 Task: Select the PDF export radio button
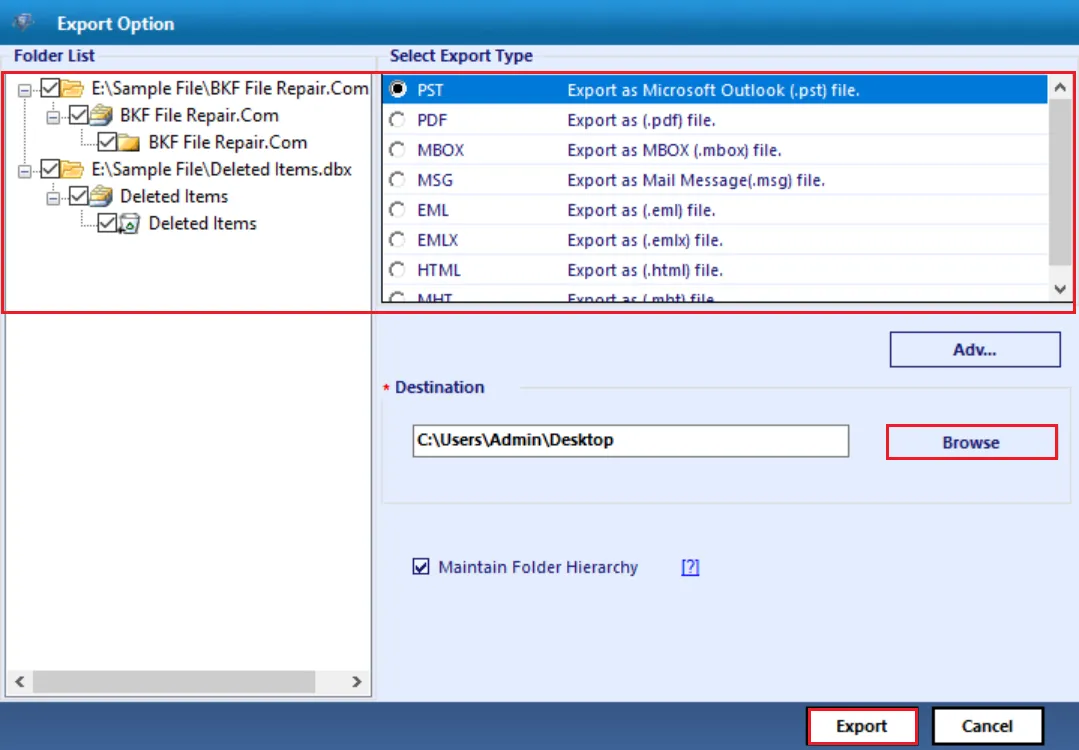pos(398,120)
